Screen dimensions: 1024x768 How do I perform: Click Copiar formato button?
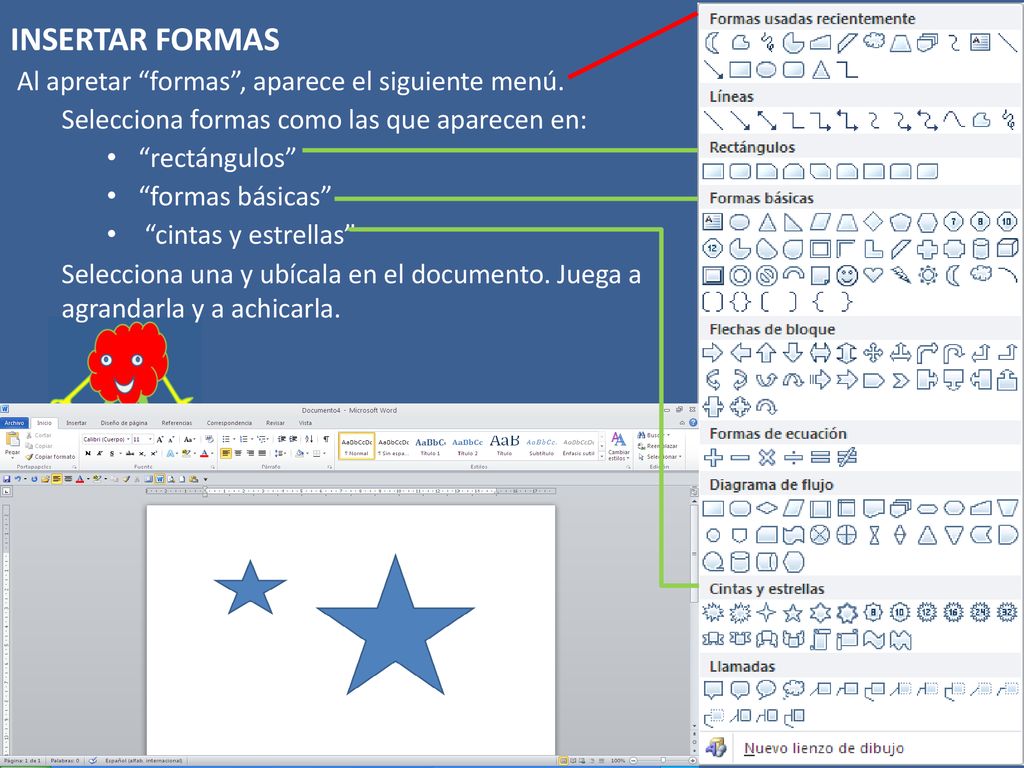50,456
